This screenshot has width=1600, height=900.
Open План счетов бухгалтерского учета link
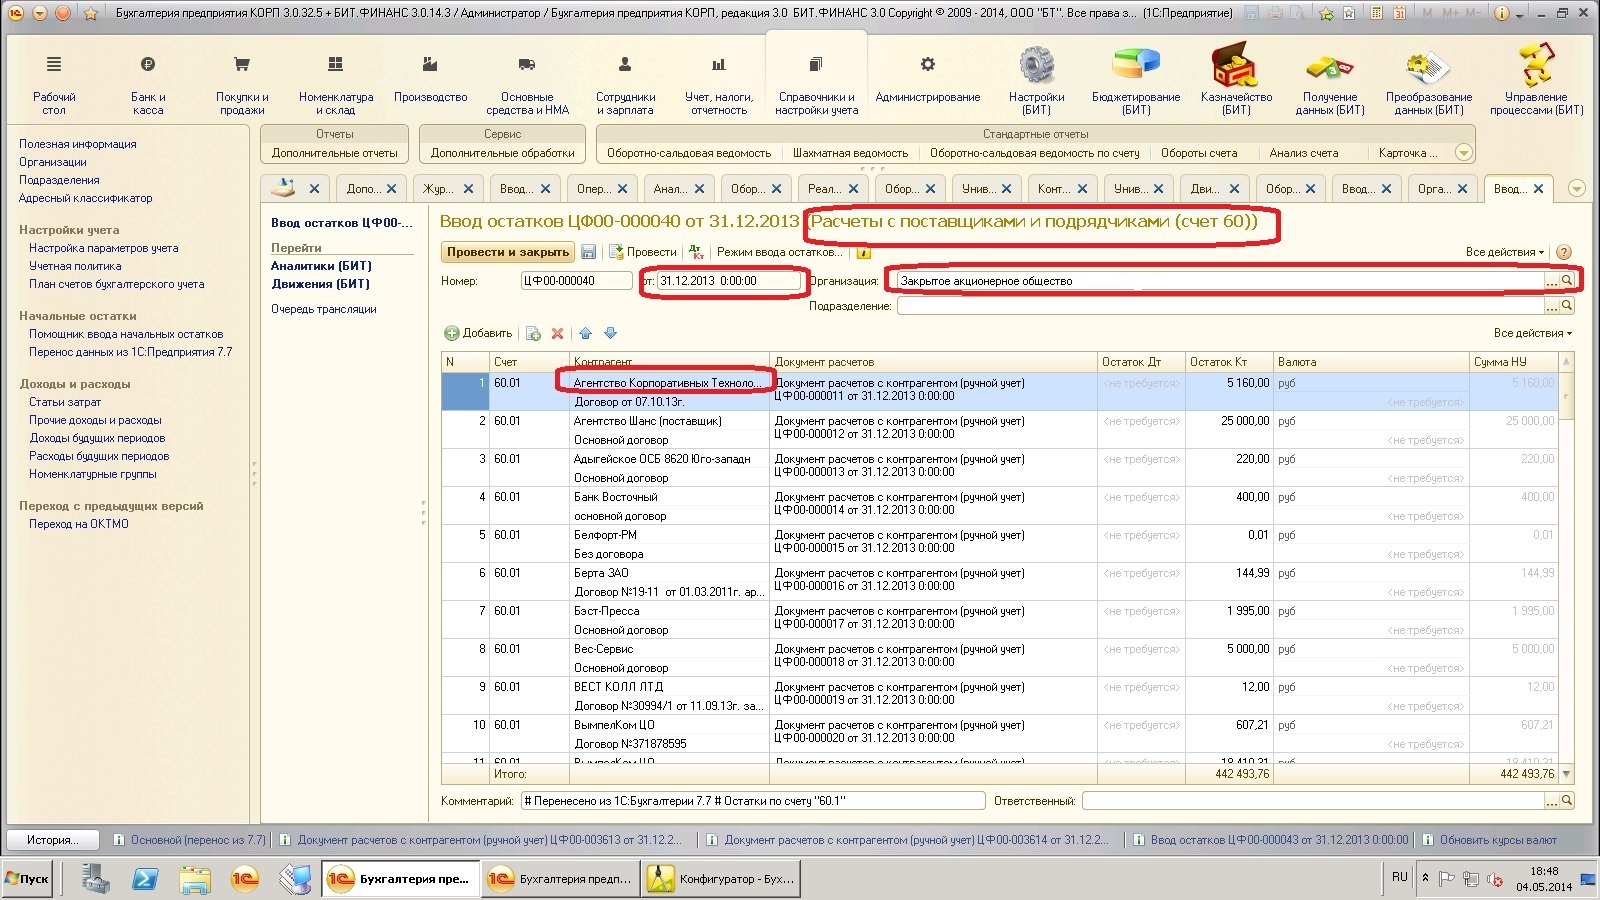click(x=116, y=284)
